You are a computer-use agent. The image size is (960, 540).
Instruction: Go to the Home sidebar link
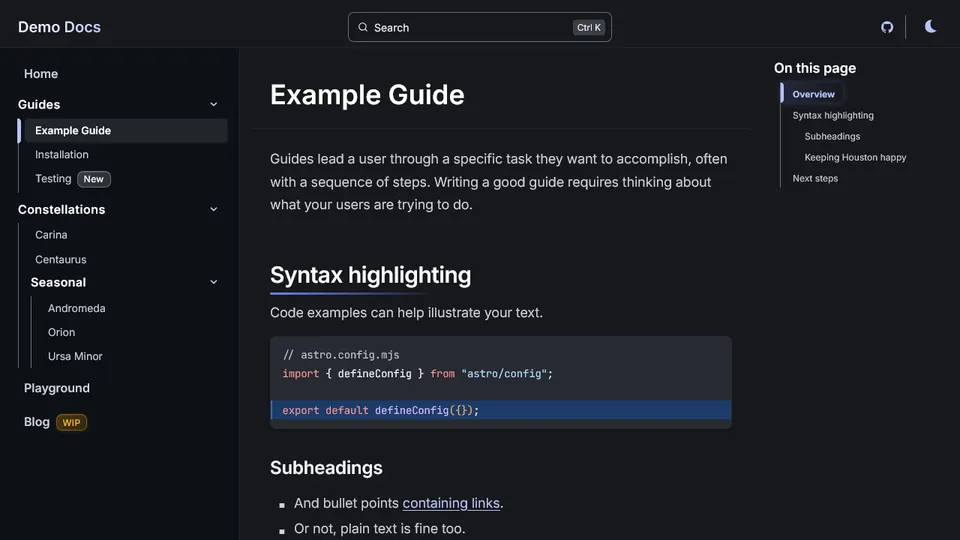click(41, 74)
